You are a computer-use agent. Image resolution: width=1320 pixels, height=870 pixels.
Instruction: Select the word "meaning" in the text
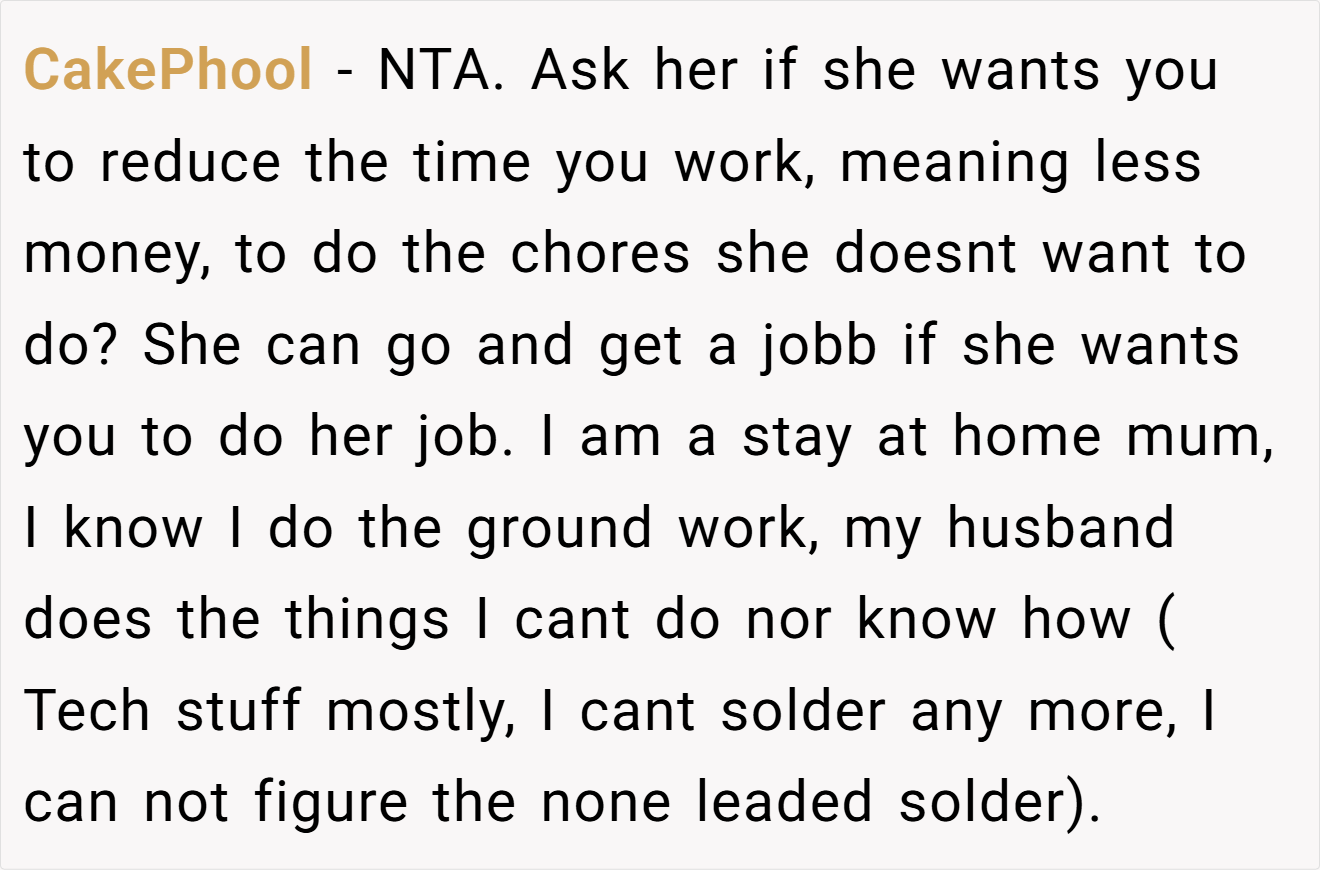point(954,164)
